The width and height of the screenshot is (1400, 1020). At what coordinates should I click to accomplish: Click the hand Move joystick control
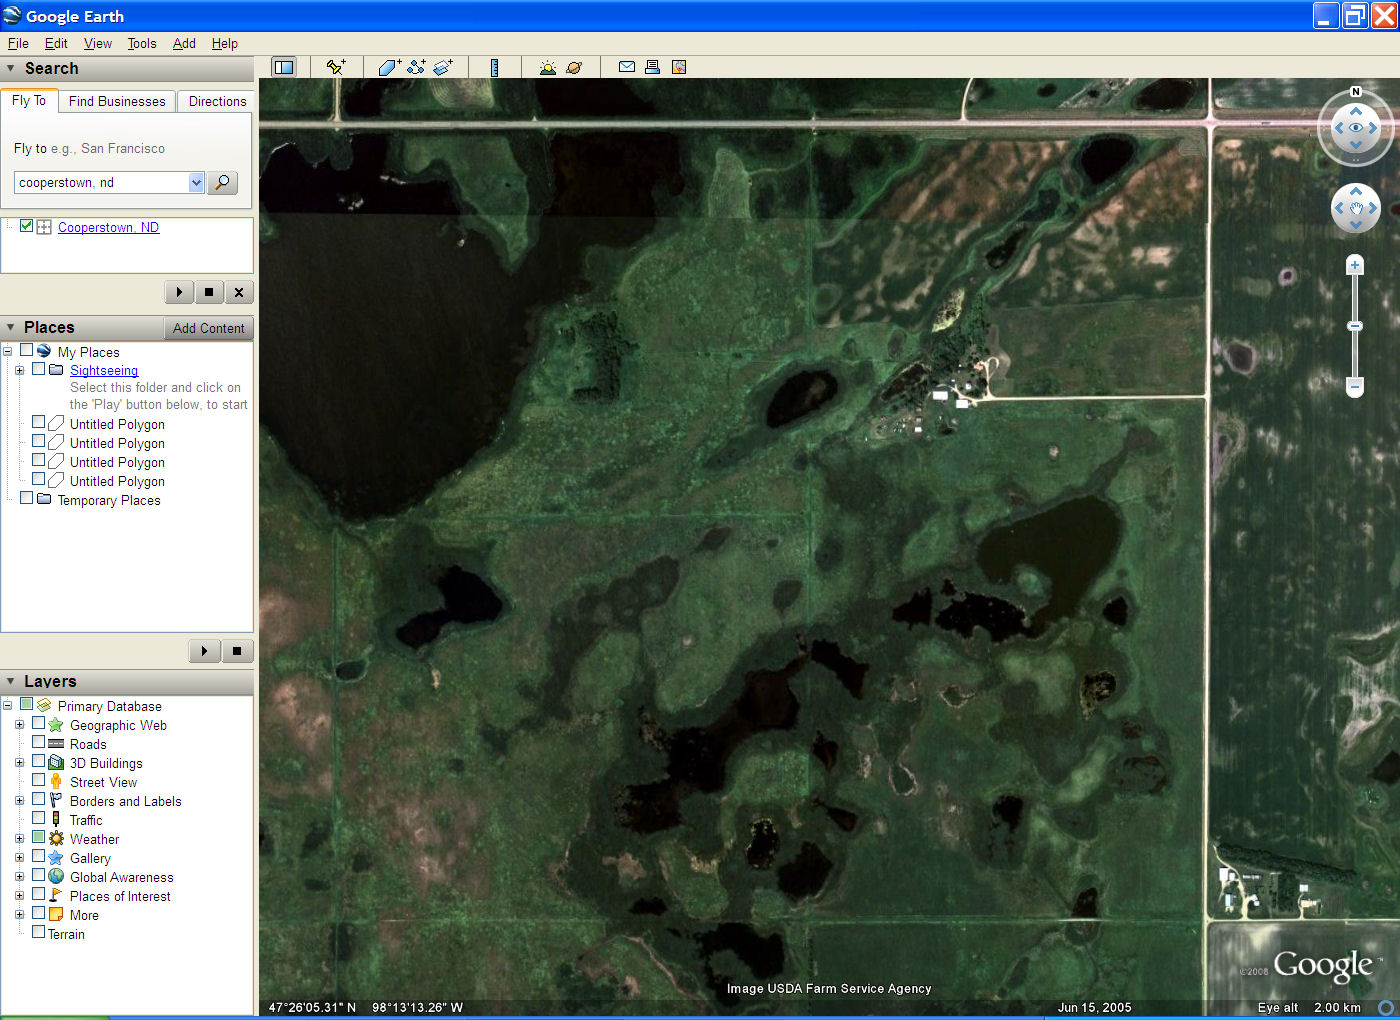pyautogui.click(x=1356, y=209)
